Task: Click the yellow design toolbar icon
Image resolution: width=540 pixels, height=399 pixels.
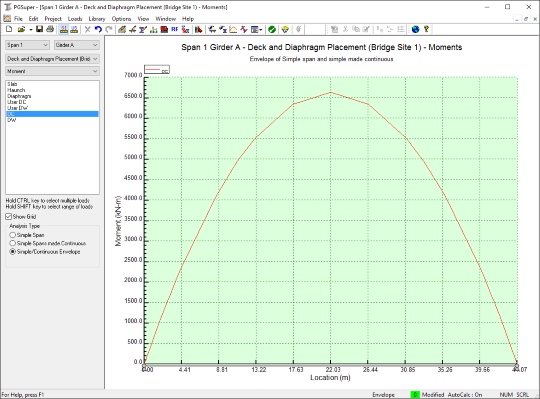Action: click(285, 29)
